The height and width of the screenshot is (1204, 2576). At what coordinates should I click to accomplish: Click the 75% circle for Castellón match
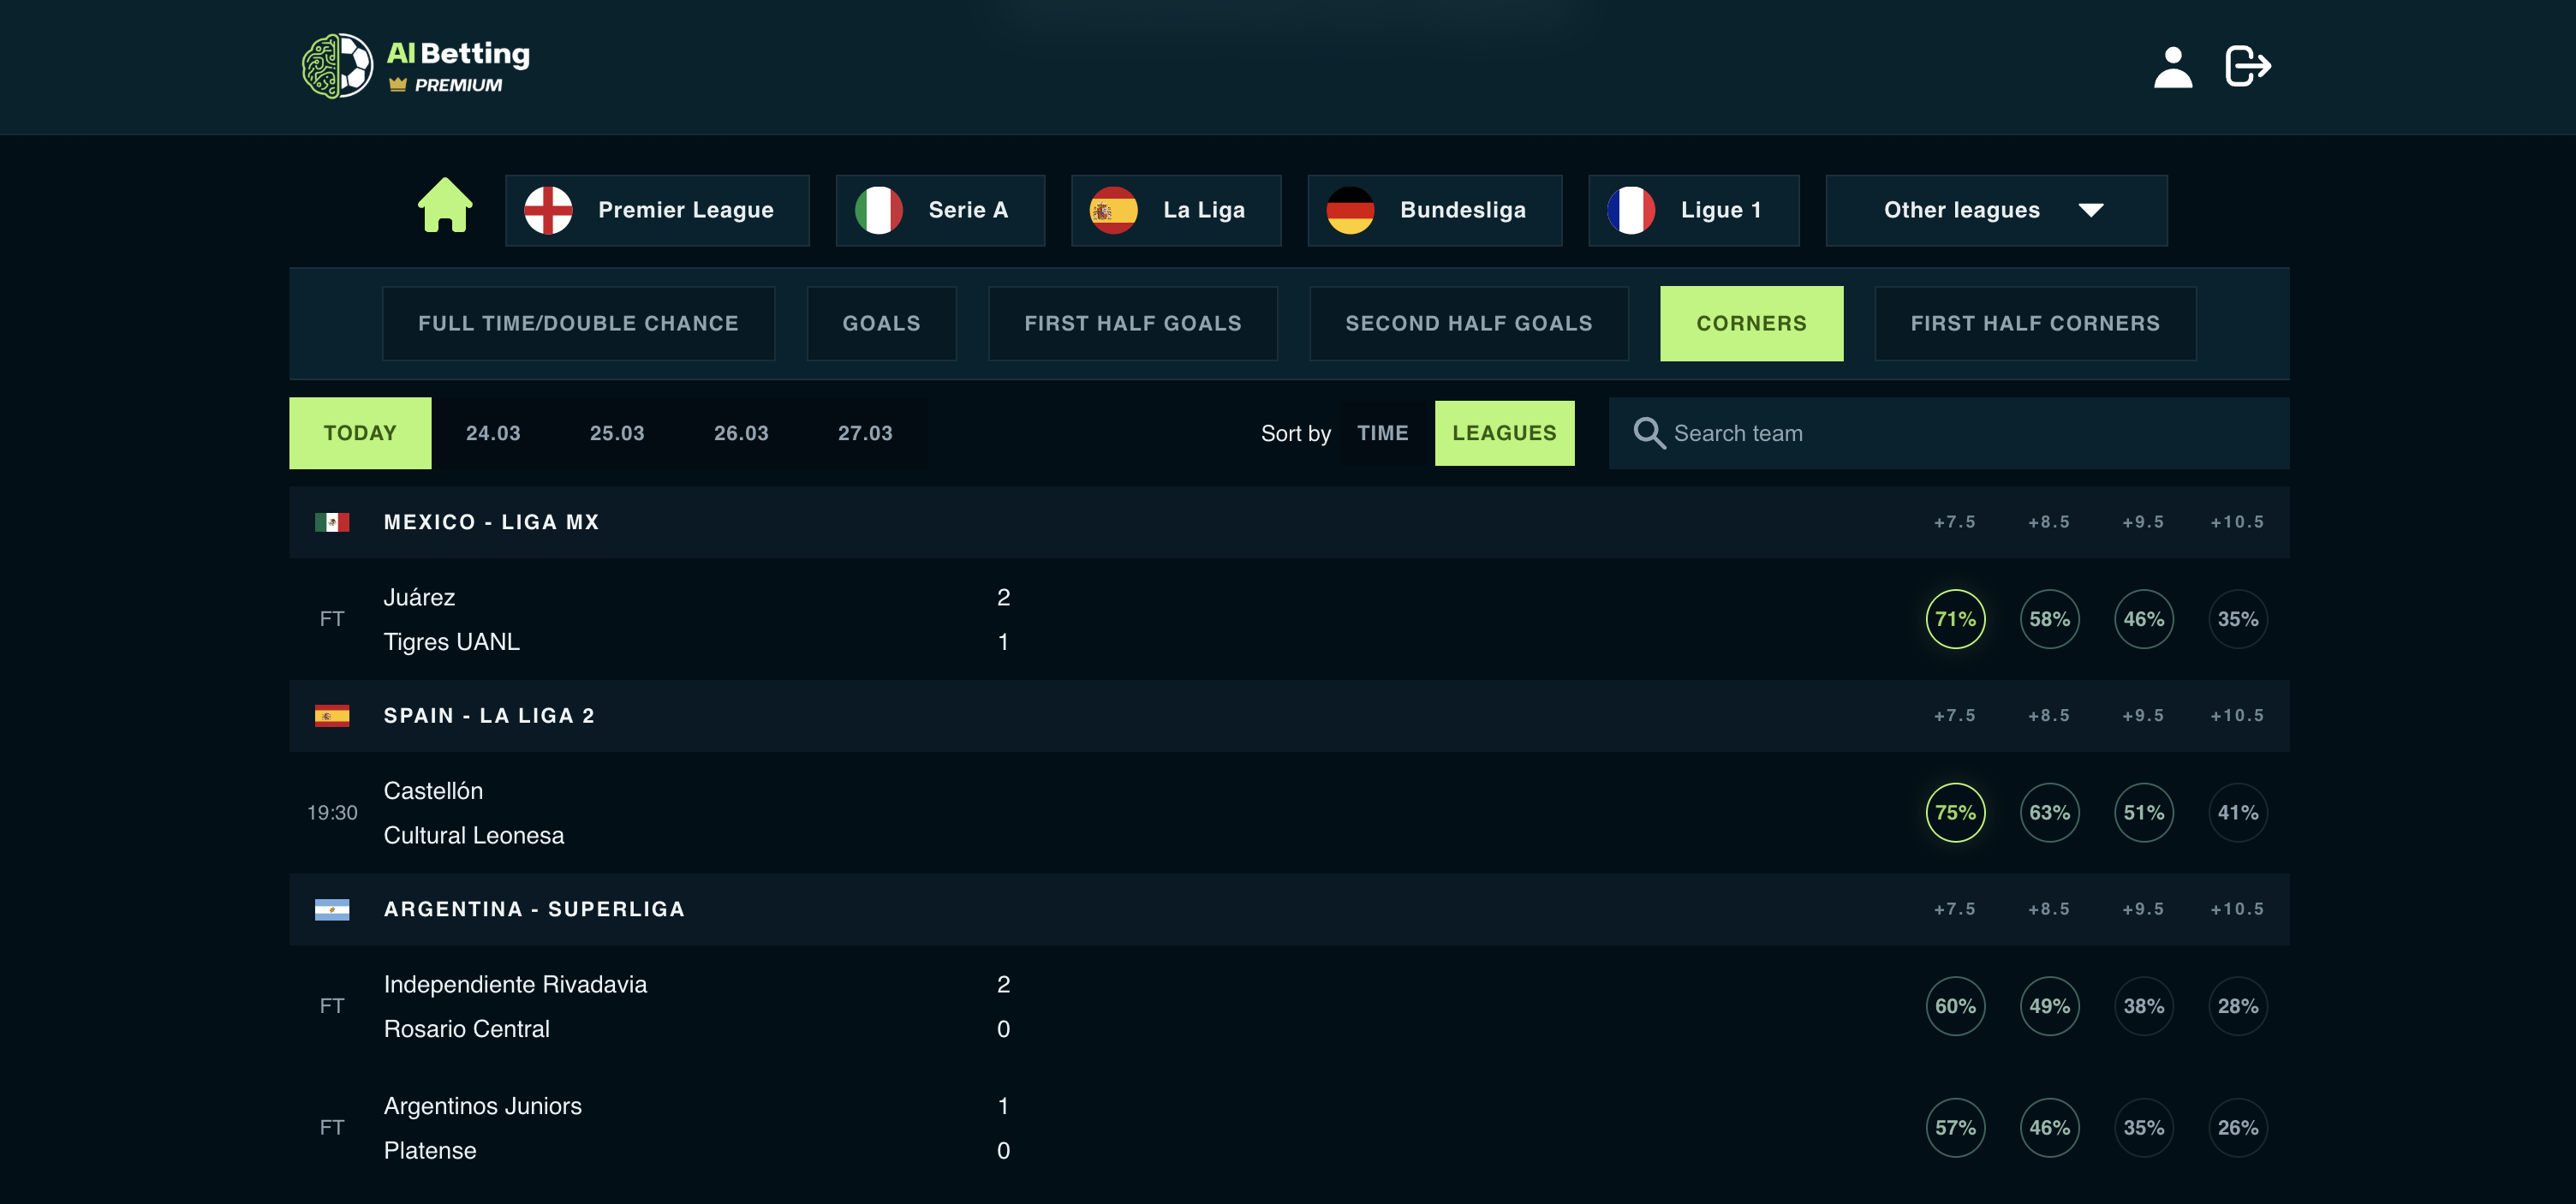pos(1954,812)
